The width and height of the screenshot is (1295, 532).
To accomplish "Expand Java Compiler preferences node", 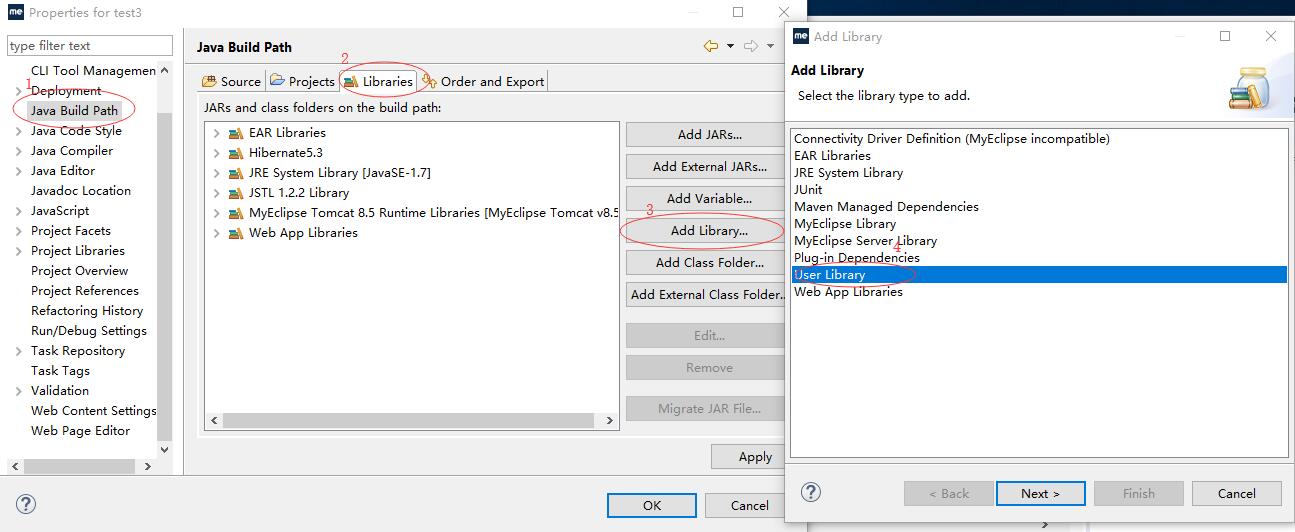I will tap(19, 151).
